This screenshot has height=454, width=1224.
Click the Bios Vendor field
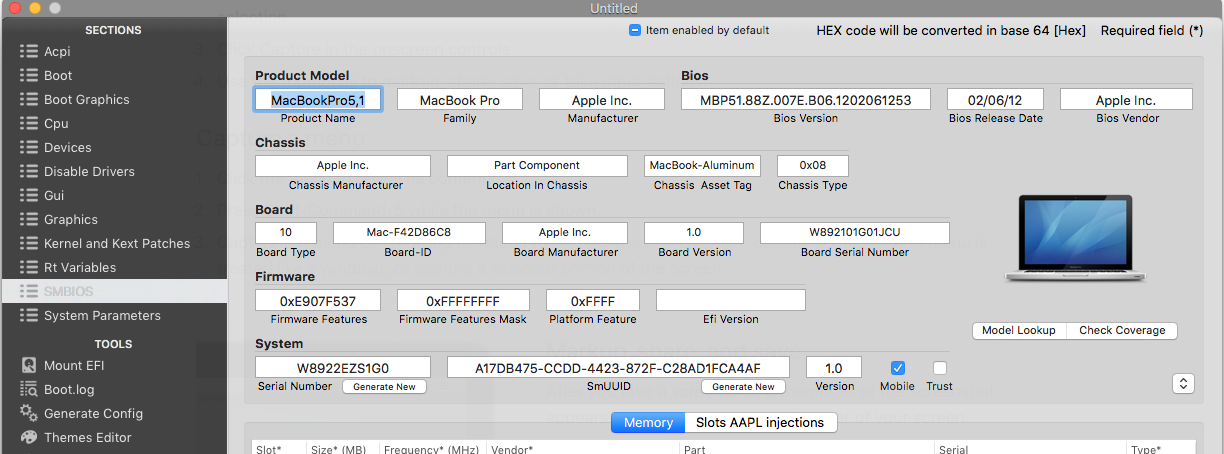(1126, 99)
